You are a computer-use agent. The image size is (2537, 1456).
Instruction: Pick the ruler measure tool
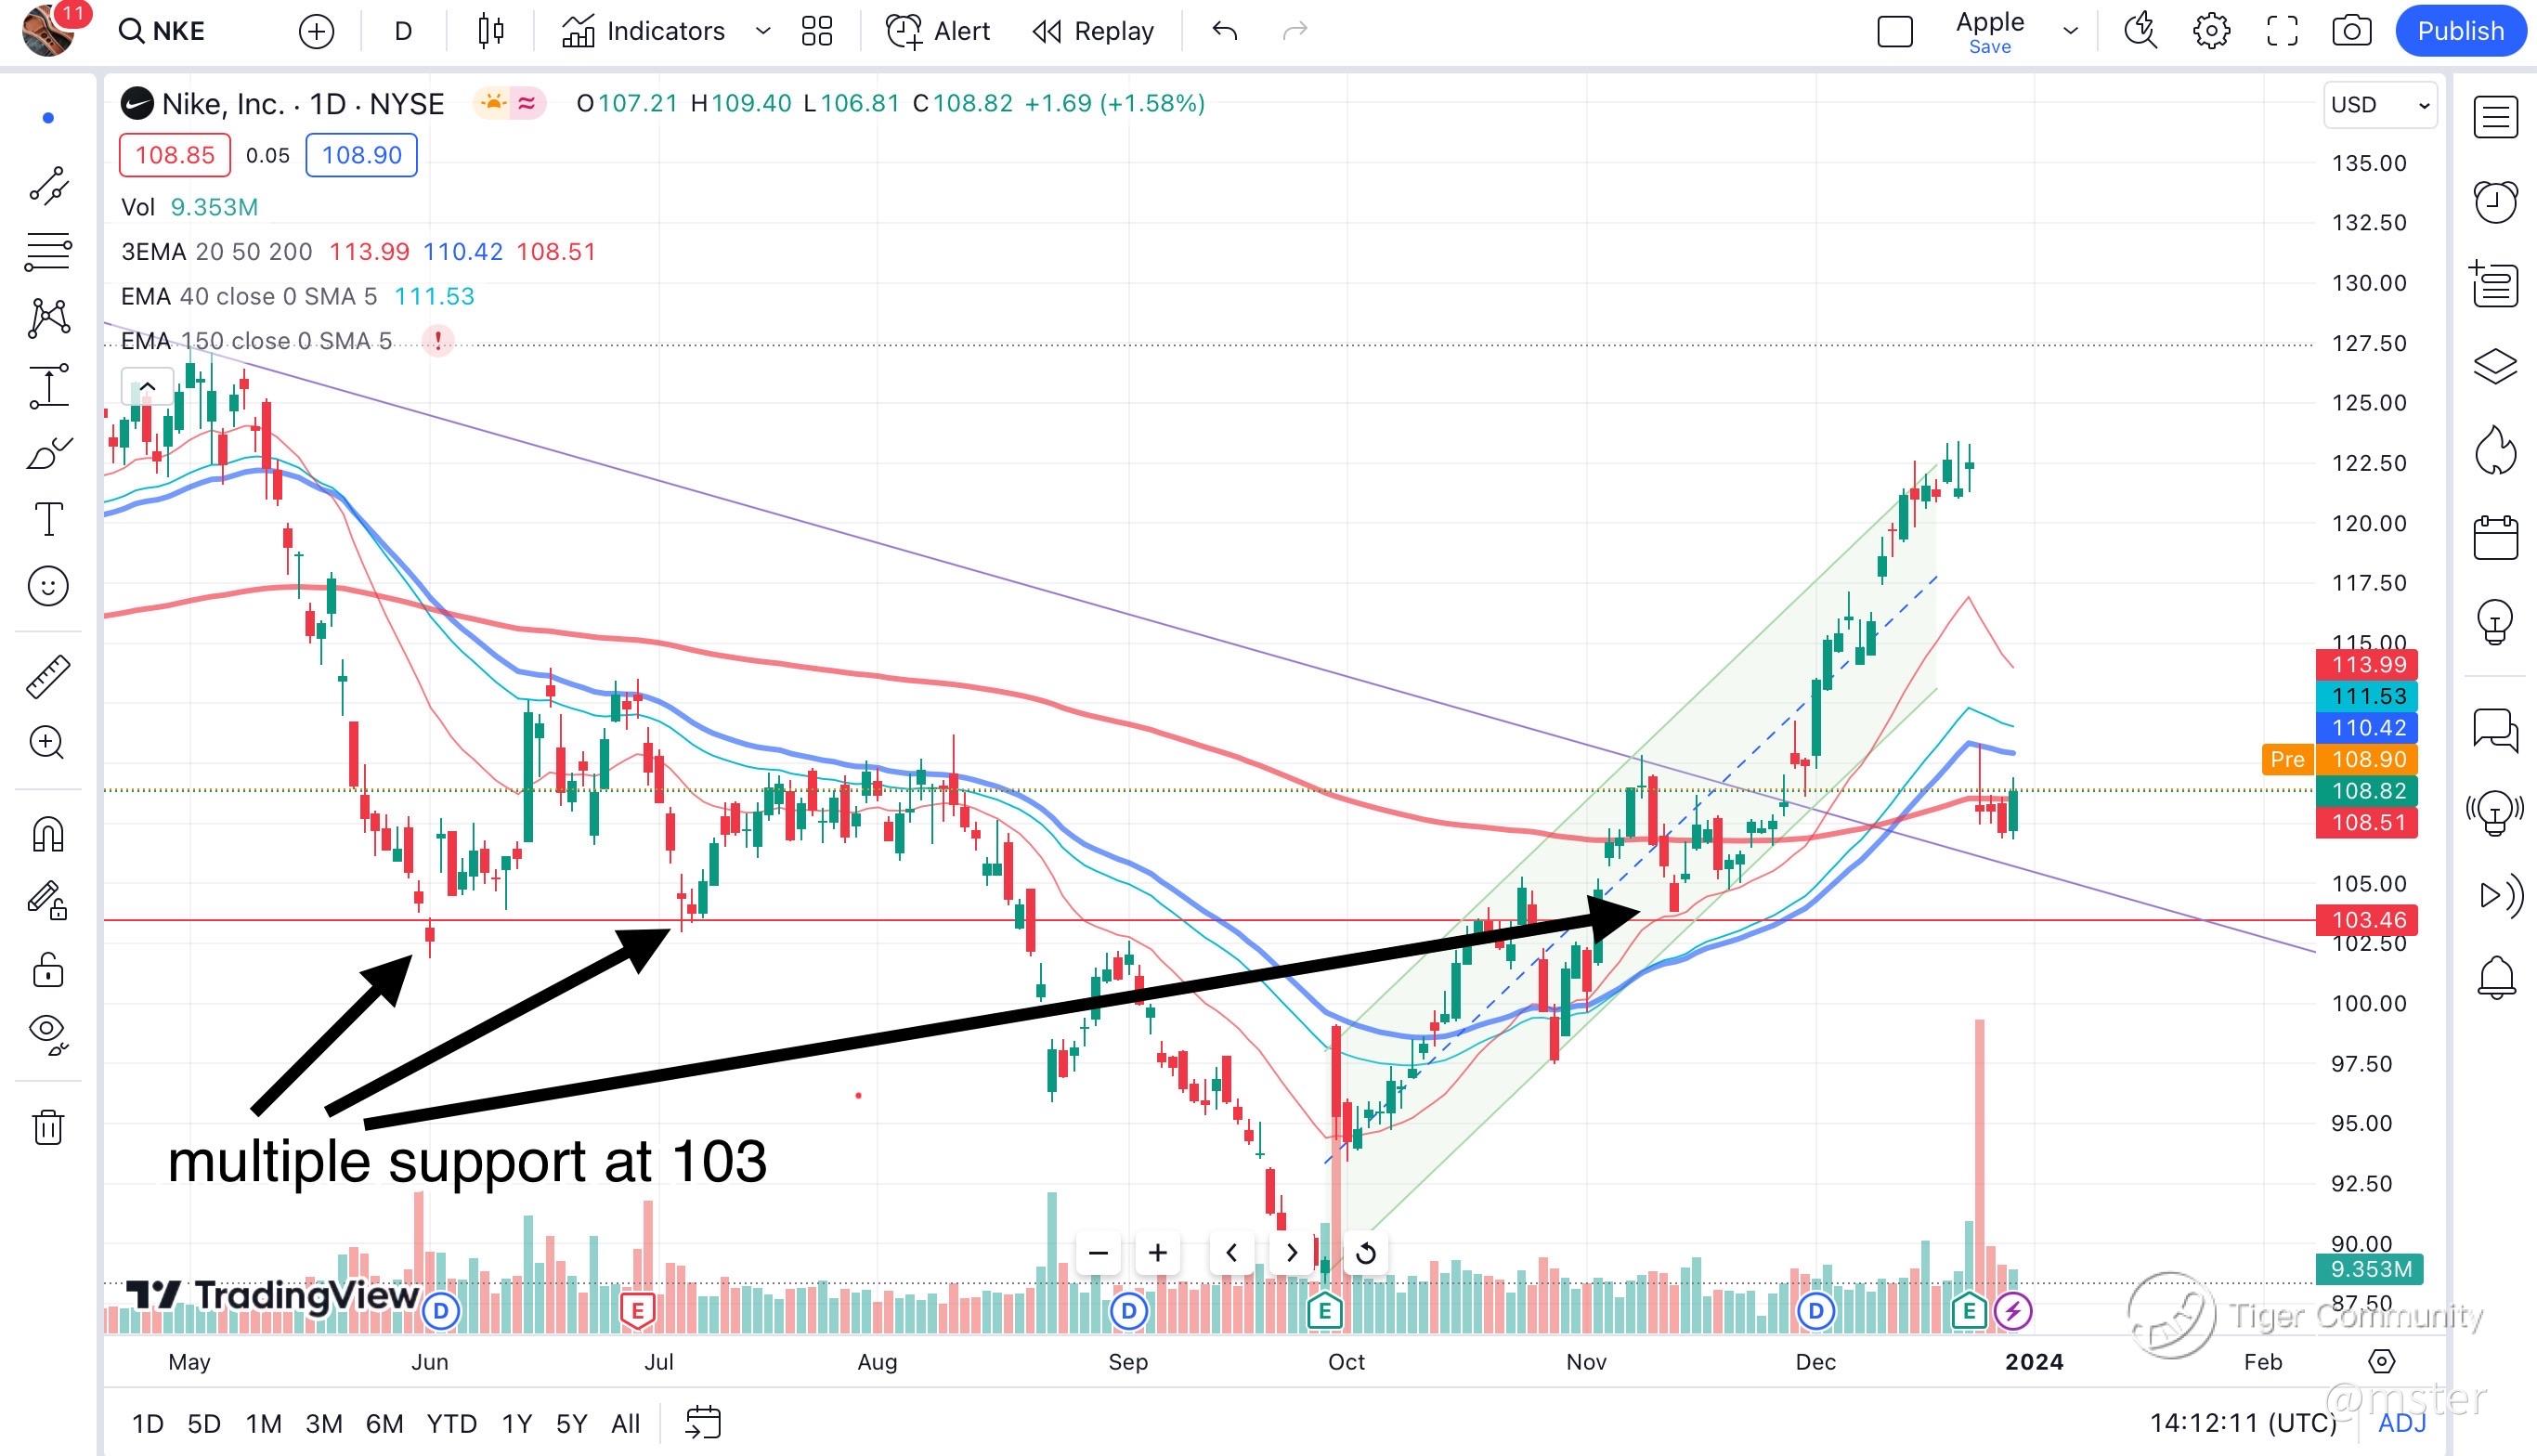click(x=48, y=677)
